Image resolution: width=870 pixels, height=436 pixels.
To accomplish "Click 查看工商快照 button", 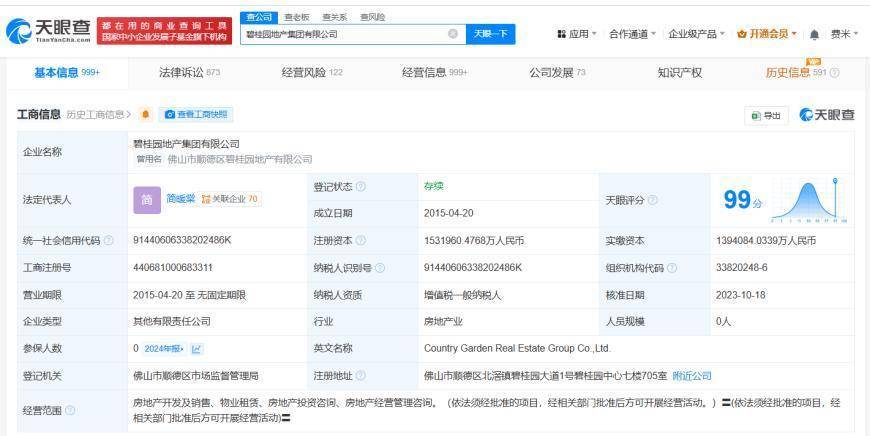I will coord(196,115).
